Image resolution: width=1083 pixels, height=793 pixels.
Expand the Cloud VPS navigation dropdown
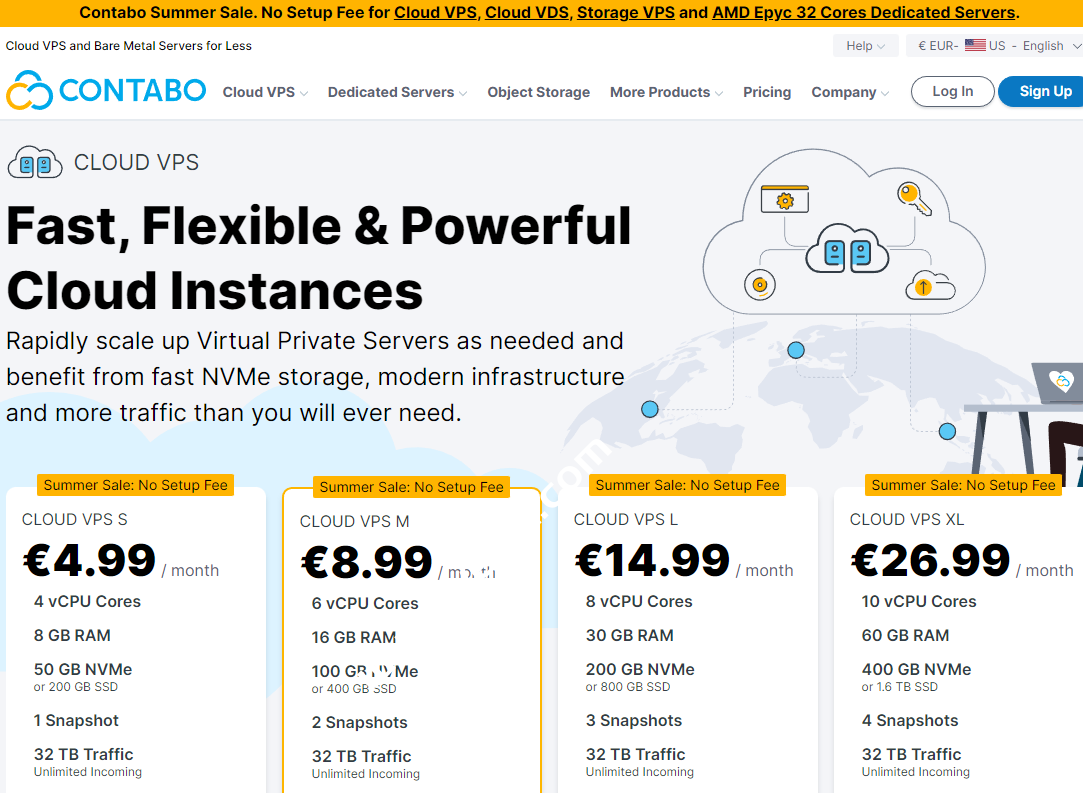(x=265, y=92)
